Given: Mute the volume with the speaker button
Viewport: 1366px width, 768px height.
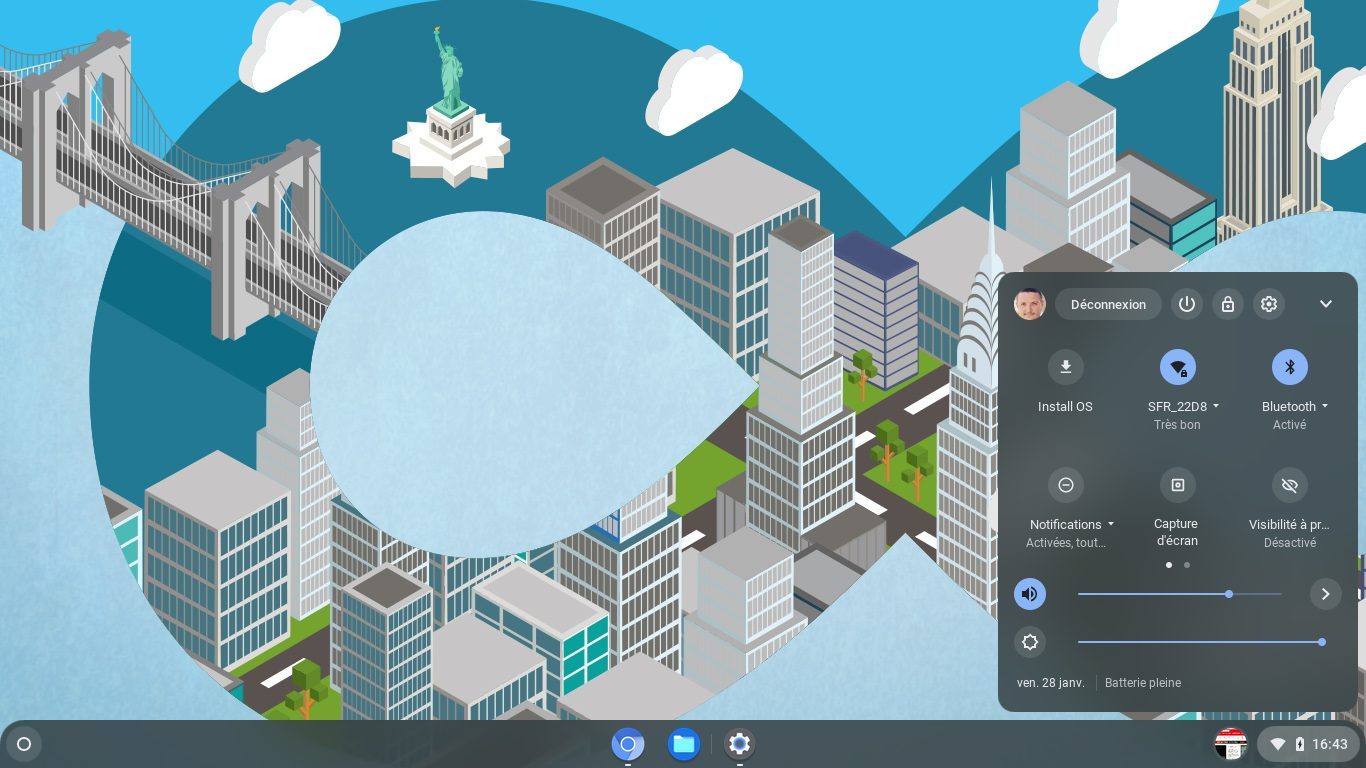Looking at the screenshot, I should [x=1030, y=594].
